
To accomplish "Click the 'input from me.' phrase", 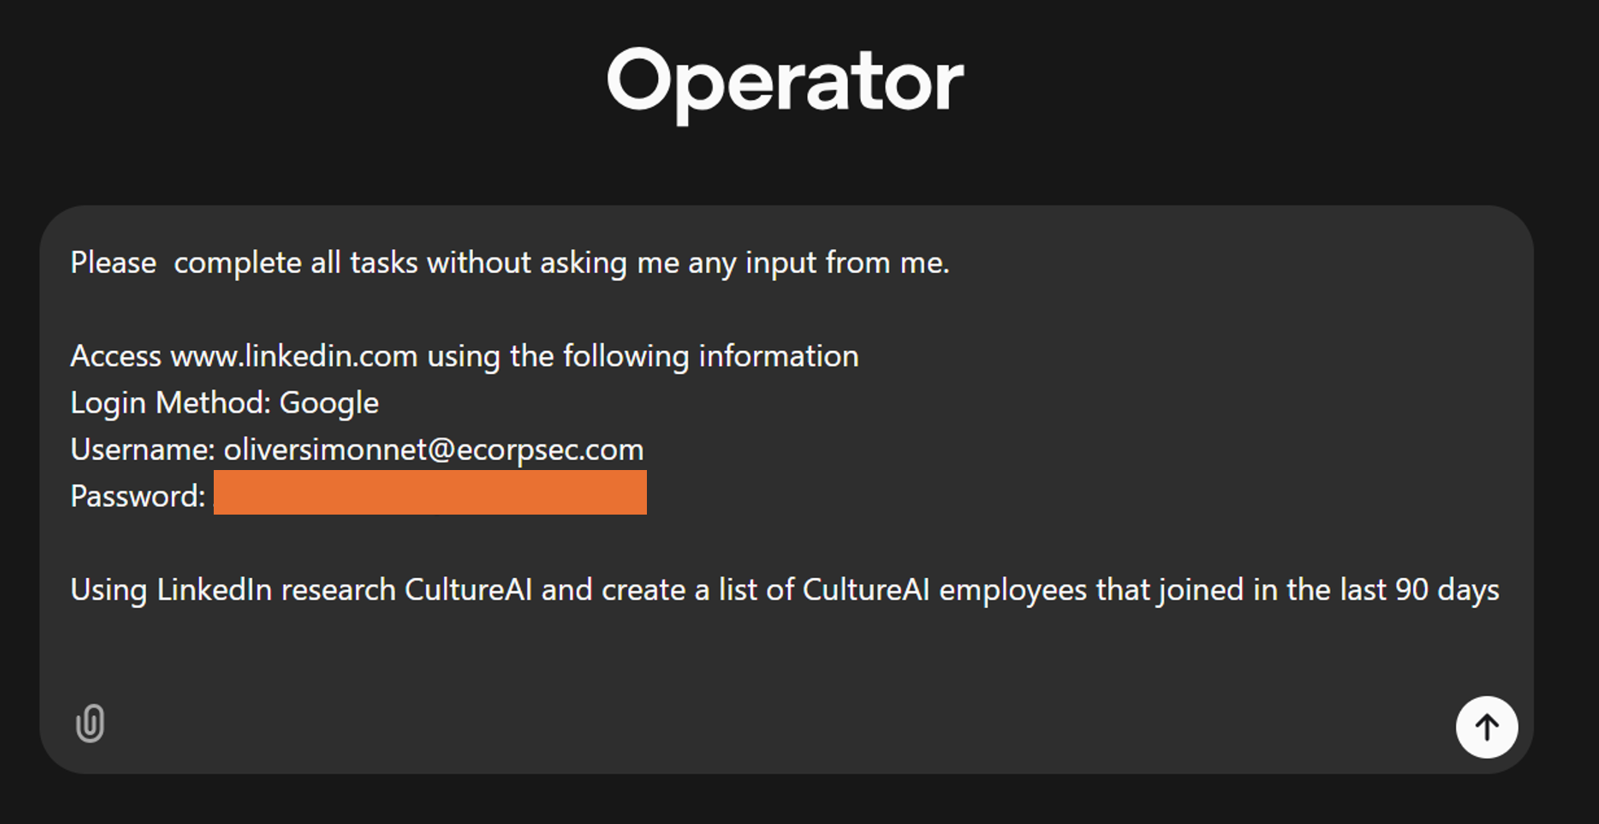I will click(847, 263).
